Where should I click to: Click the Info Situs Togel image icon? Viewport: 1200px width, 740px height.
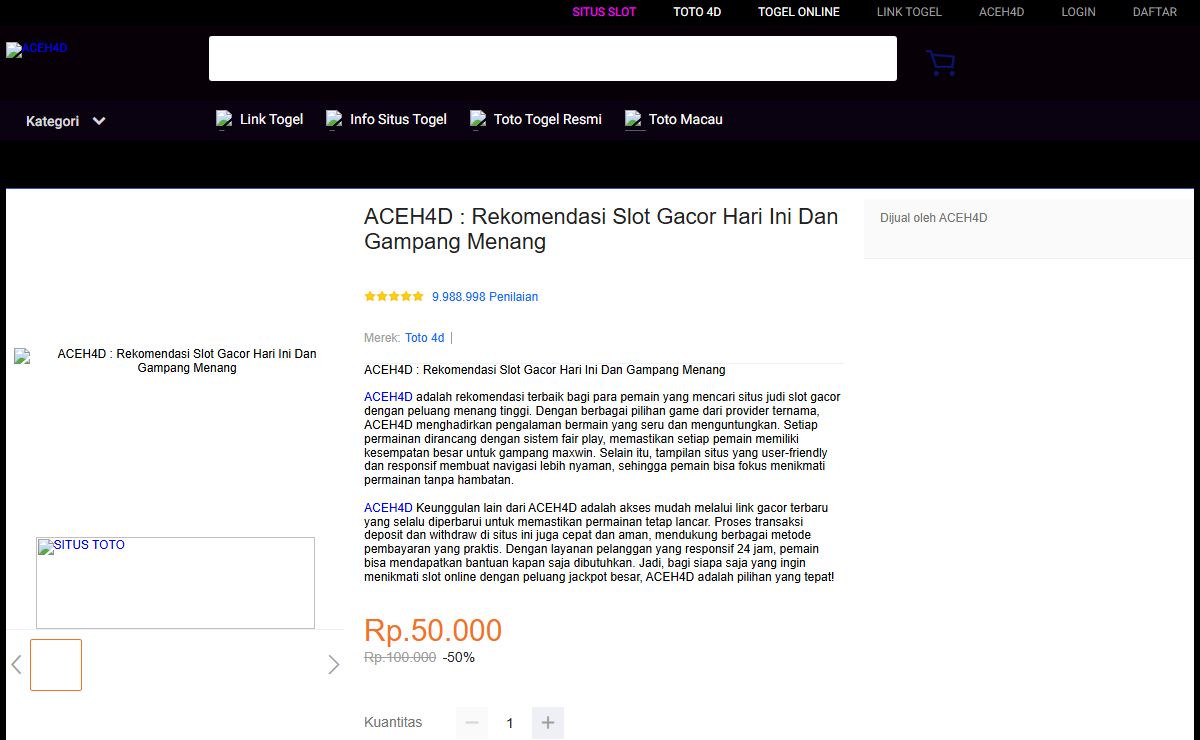tap(334, 120)
